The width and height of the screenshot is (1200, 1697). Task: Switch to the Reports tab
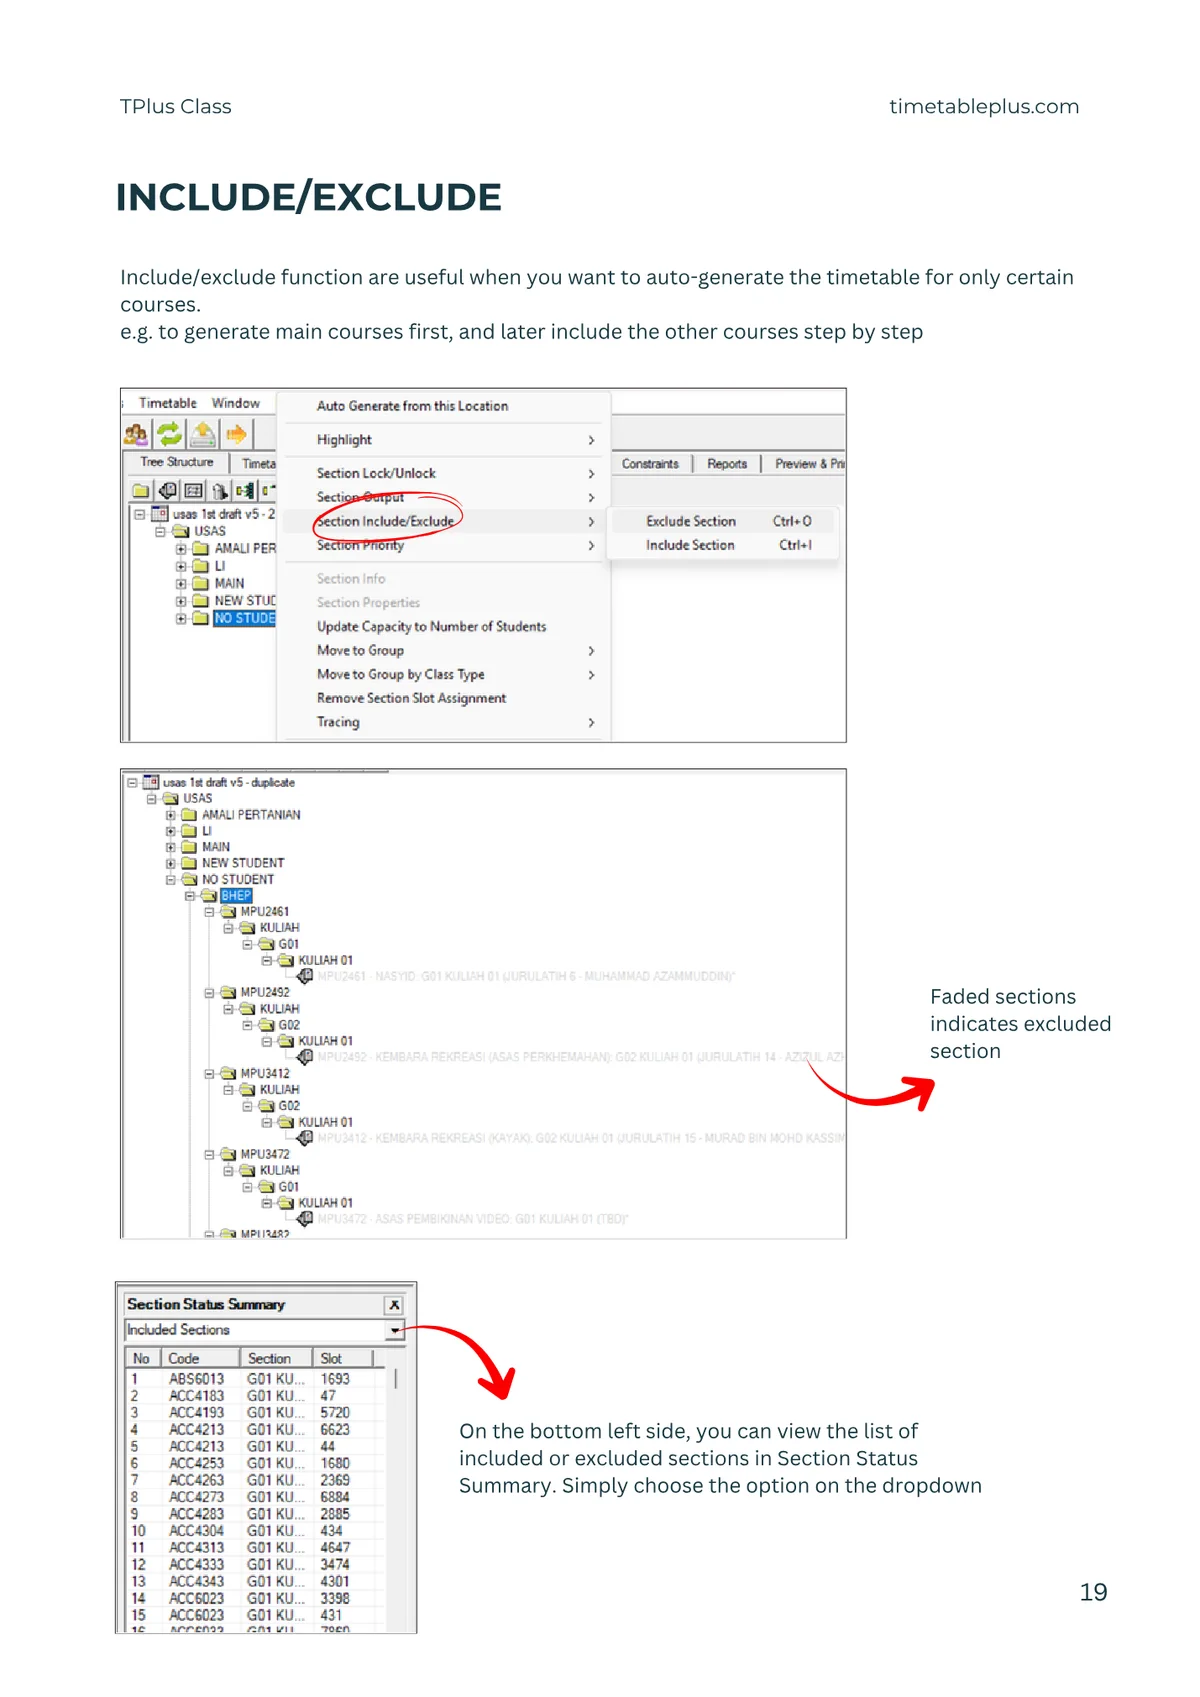[727, 464]
